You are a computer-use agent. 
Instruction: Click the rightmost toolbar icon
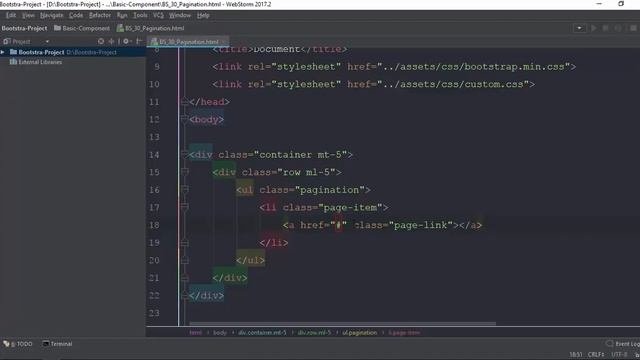click(633, 28)
